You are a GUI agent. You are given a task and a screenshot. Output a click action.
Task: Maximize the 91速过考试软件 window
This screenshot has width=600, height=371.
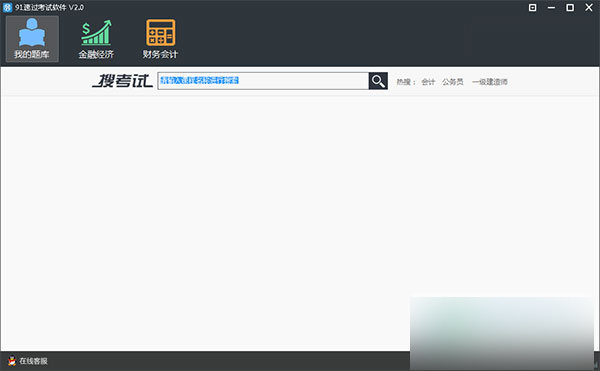(x=570, y=8)
